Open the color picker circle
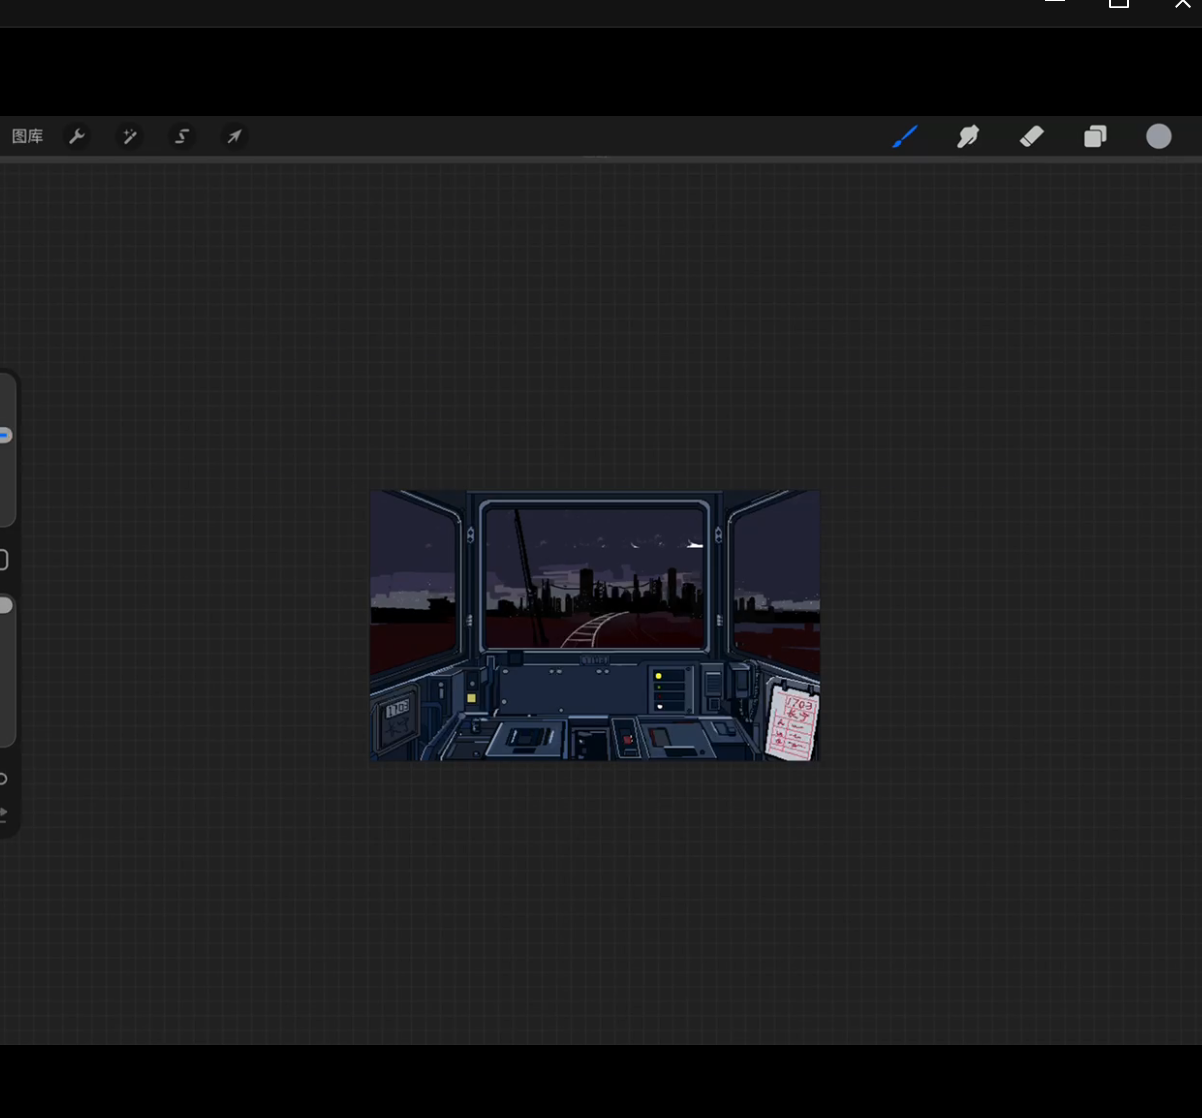Viewport: 1202px width, 1118px height. [x=1159, y=137]
